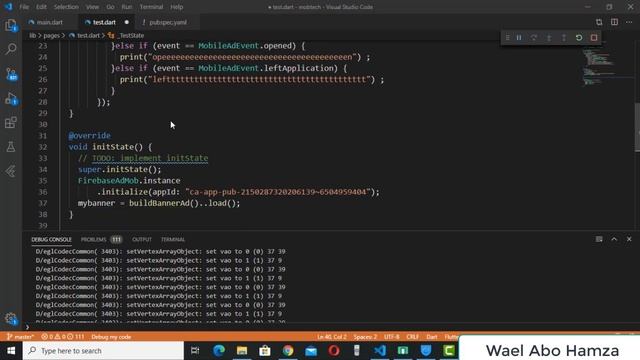The width and height of the screenshot is (640, 360).
Task: Click pages in the breadcrumb path
Action: point(51,36)
